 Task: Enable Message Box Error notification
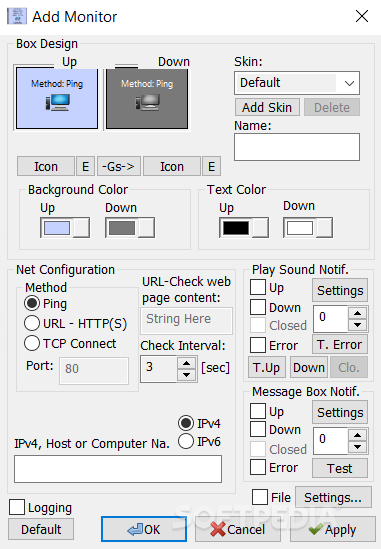[x=258, y=467]
